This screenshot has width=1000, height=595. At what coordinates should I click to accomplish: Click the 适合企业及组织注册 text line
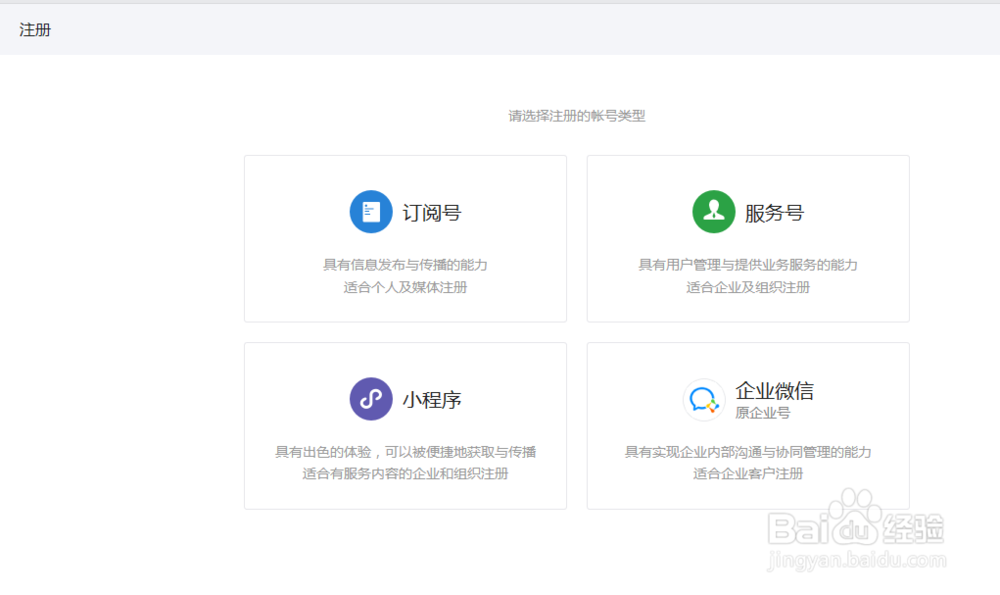748,288
